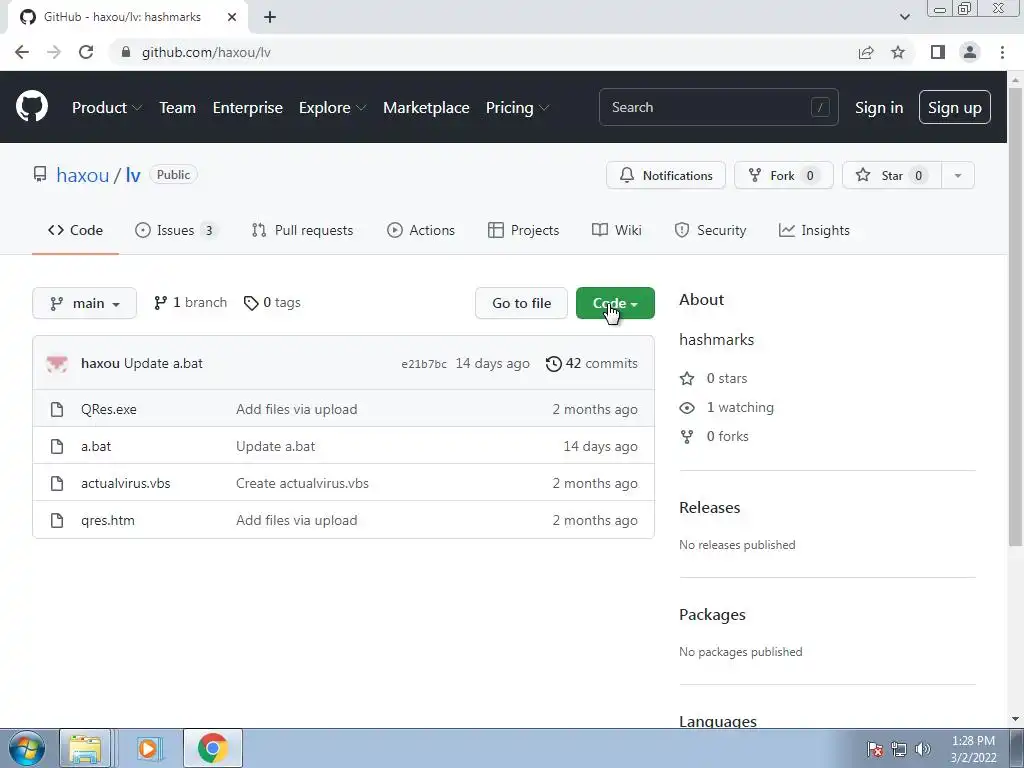Viewport: 1024px width, 768px height.
Task: Open the haxou owner link in repo title
Action: [82, 175]
